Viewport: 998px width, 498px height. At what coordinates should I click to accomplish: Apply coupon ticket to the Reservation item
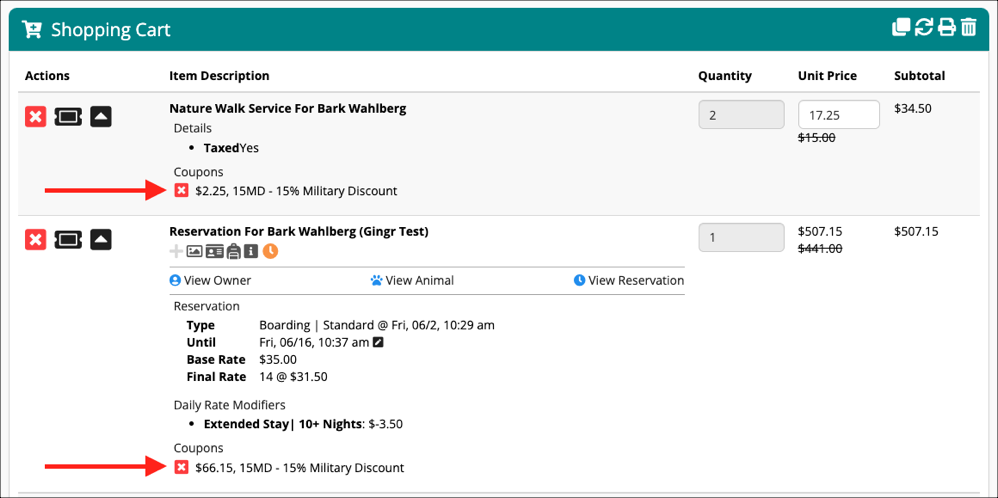69,239
